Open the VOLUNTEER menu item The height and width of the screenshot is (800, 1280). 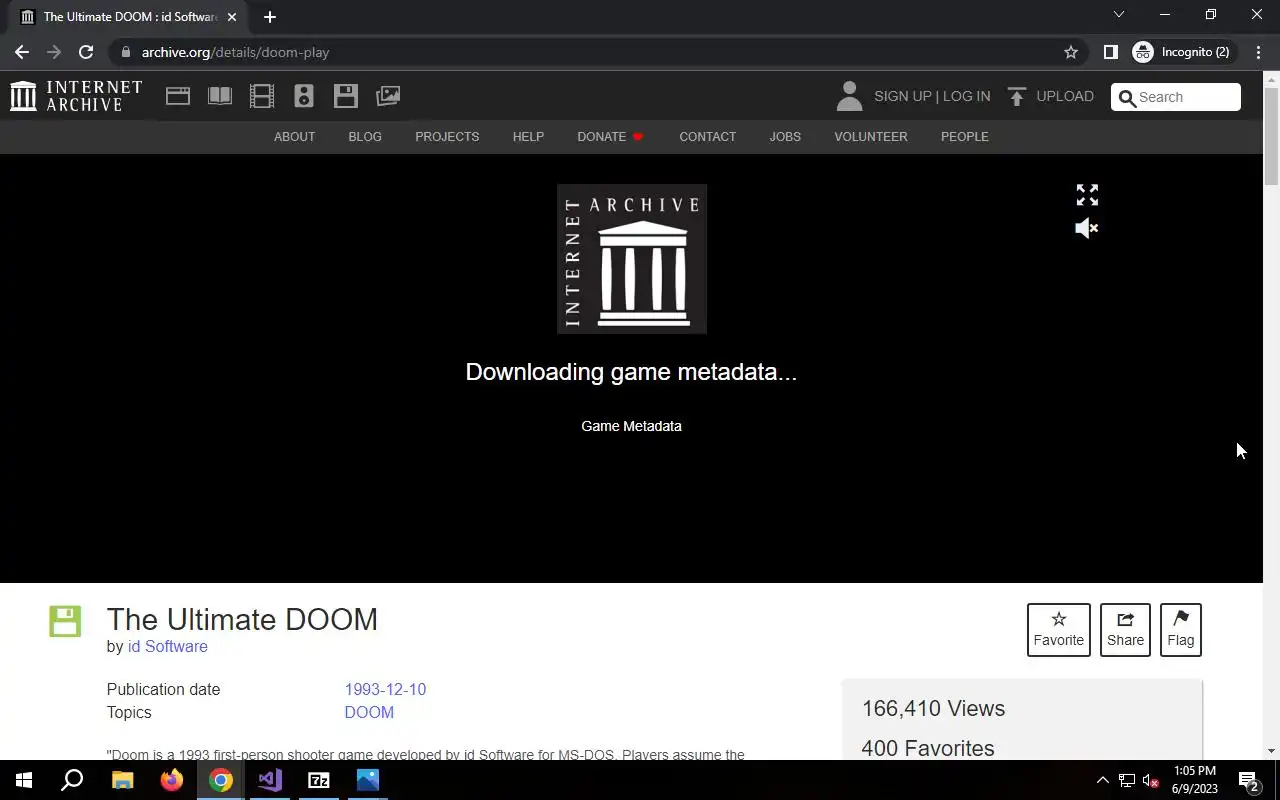tap(871, 137)
